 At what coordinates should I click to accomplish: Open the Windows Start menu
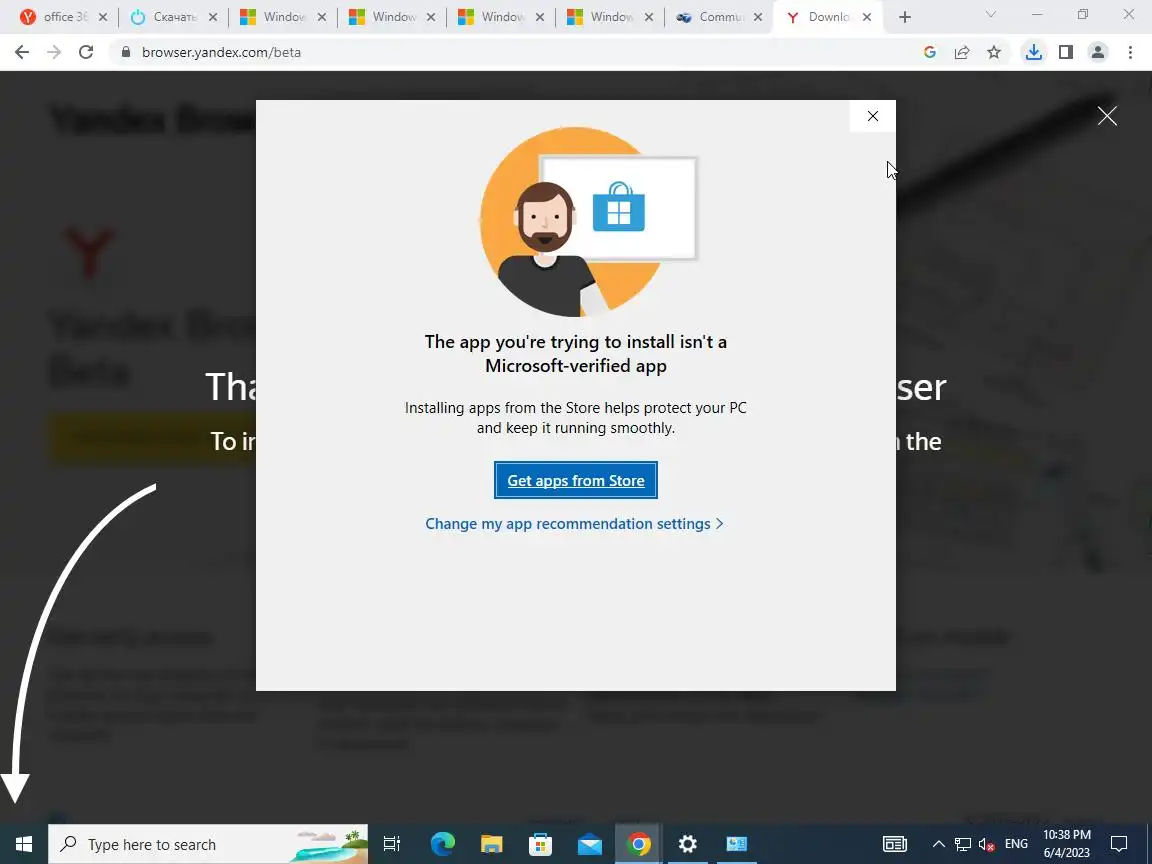[24, 844]
